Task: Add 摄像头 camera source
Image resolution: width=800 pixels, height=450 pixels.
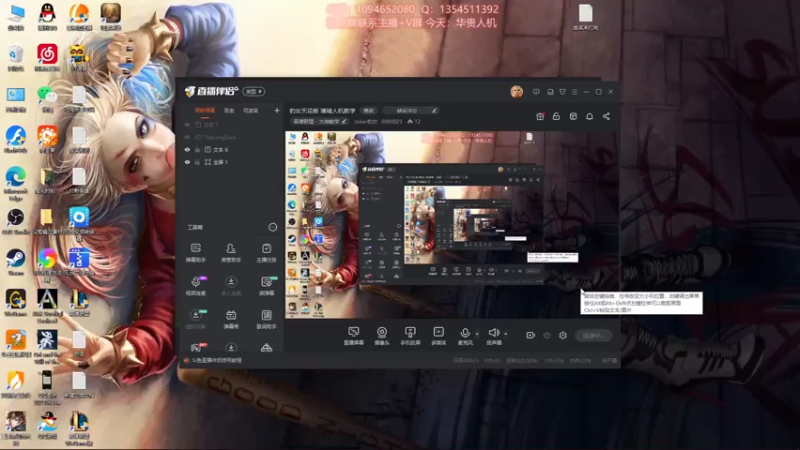Action: coord(382,336)
